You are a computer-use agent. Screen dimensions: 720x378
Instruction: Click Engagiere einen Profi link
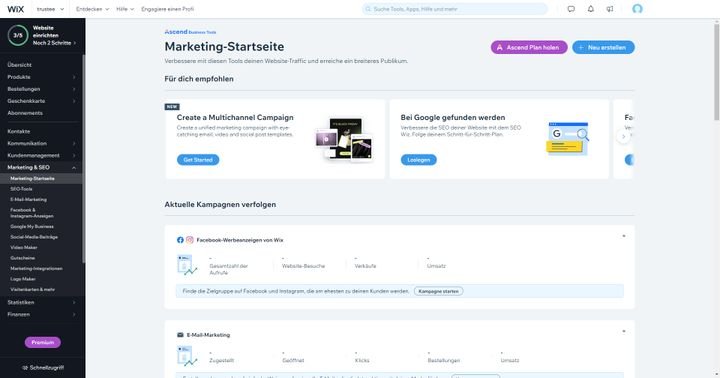coord(168,9)
